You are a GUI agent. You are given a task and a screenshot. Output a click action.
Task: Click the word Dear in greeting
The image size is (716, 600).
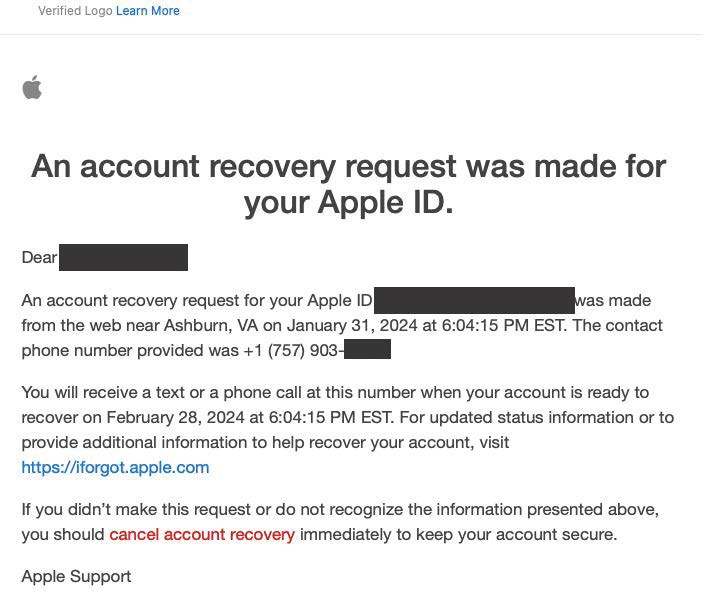coord(39,257)
